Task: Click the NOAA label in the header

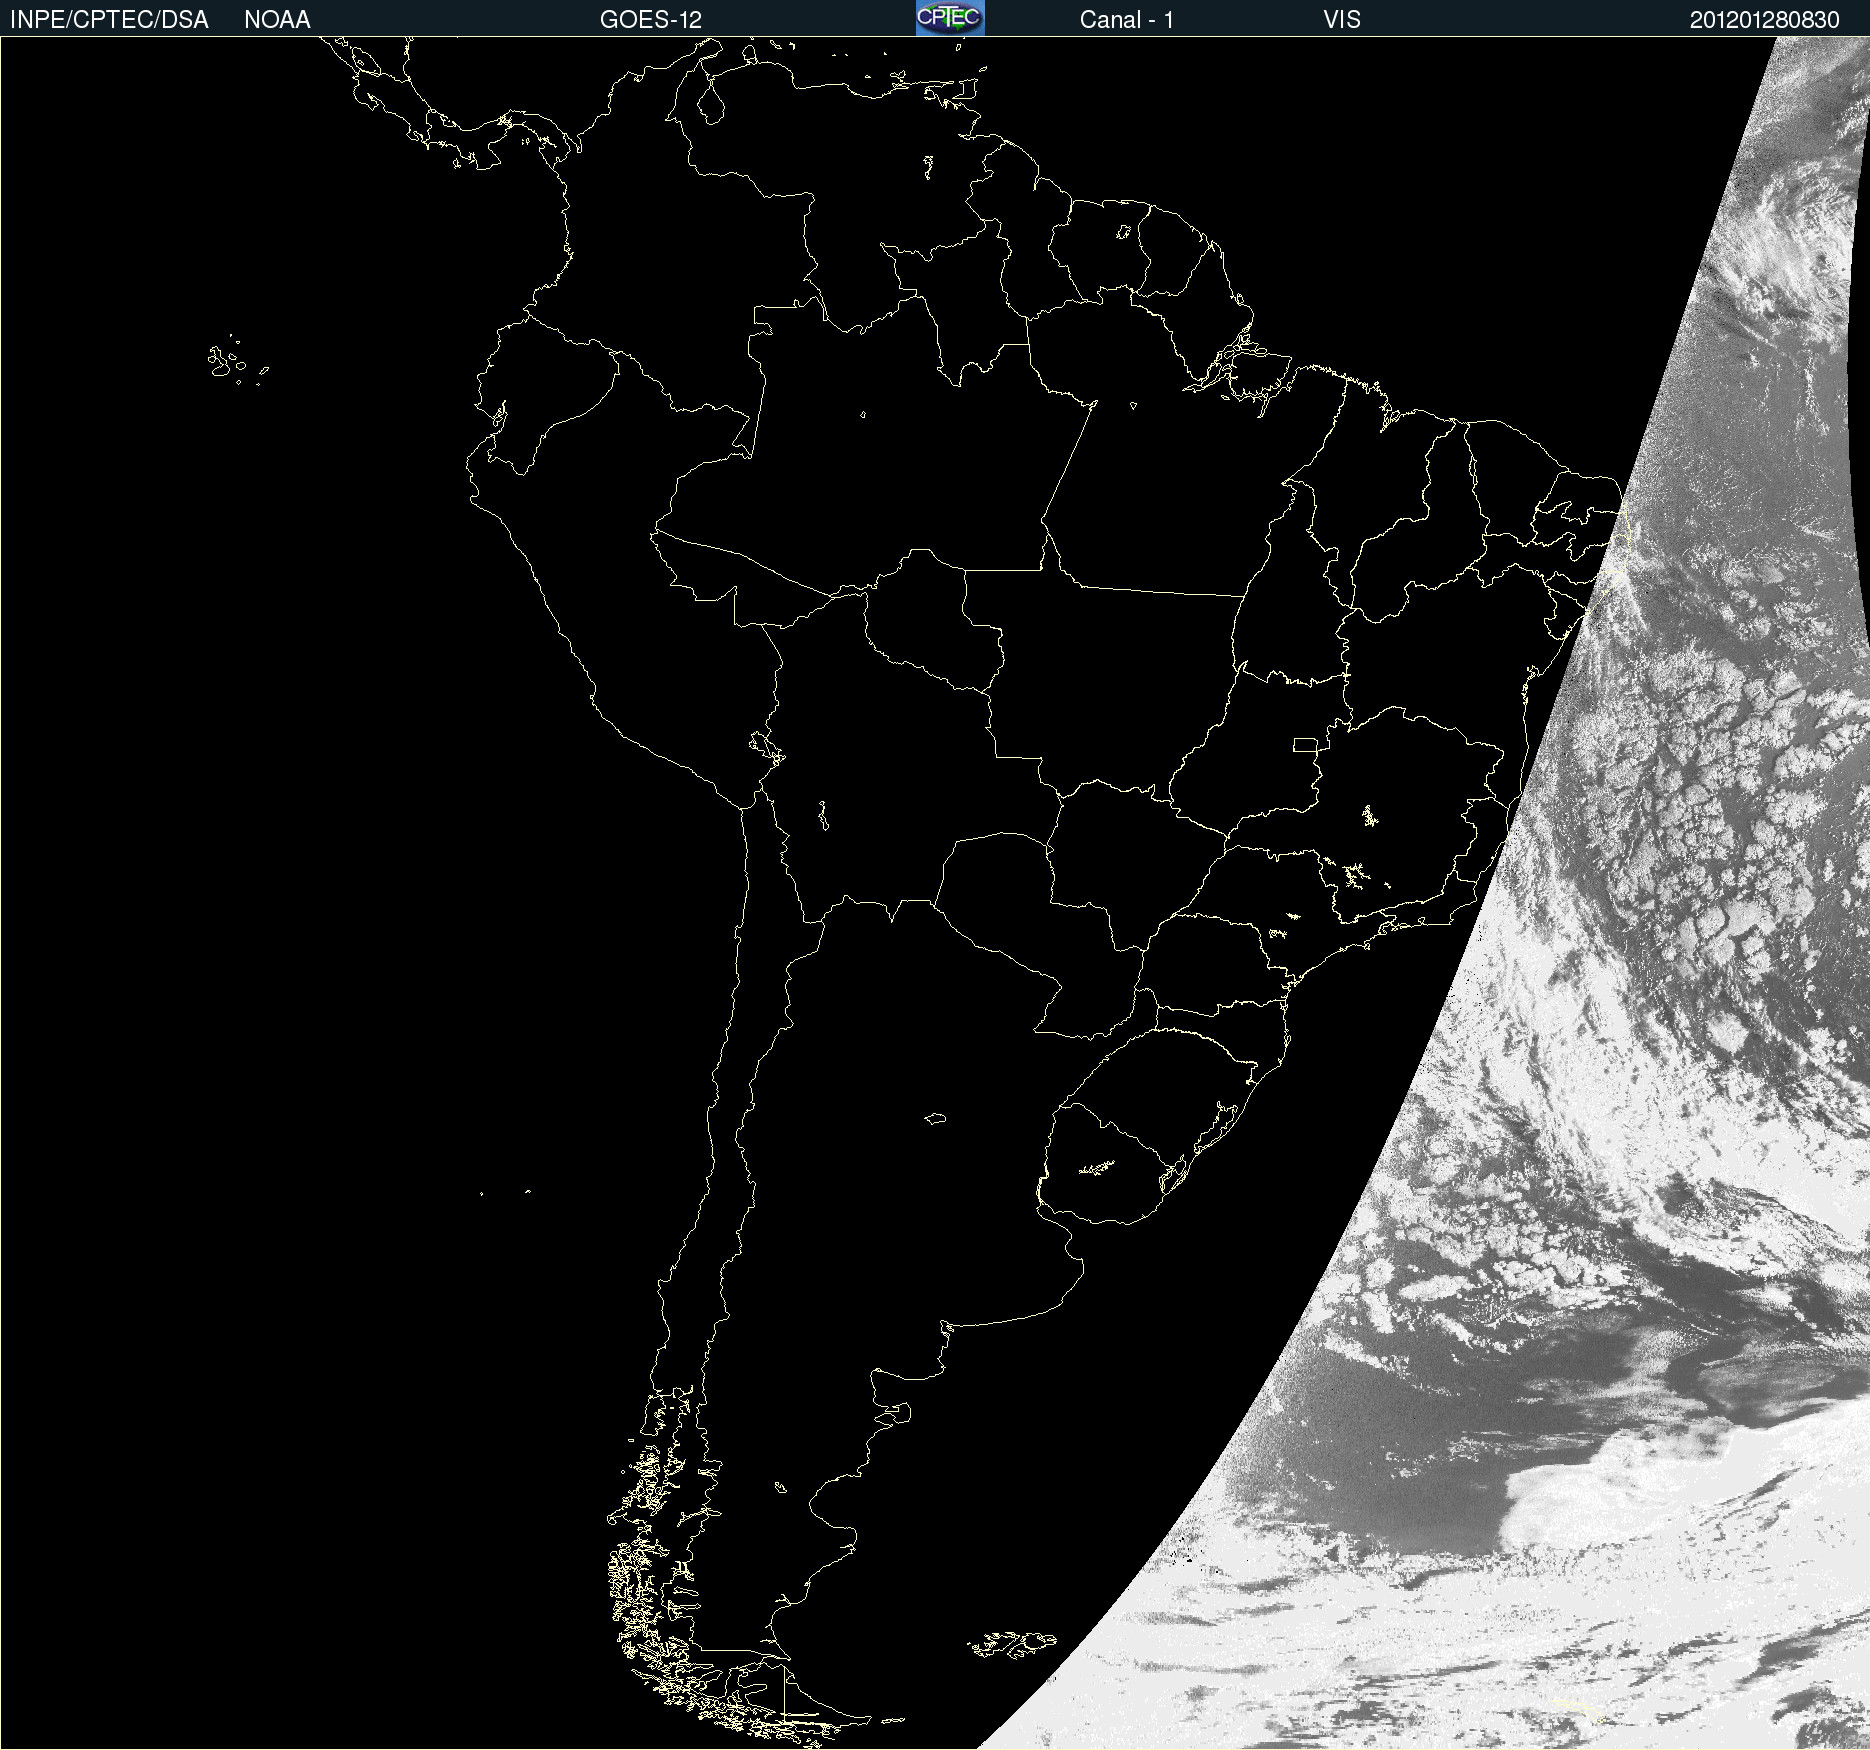Action: [277, 20]
